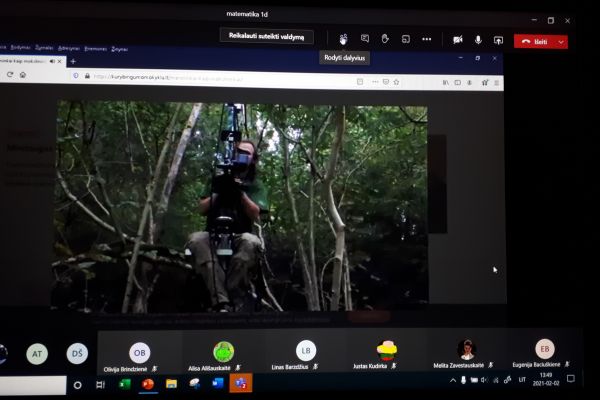The width and height of the screenshot is (600, 400).
Task: Switch to PowerPoint on taskbar
Action: [x=148, y=384]
